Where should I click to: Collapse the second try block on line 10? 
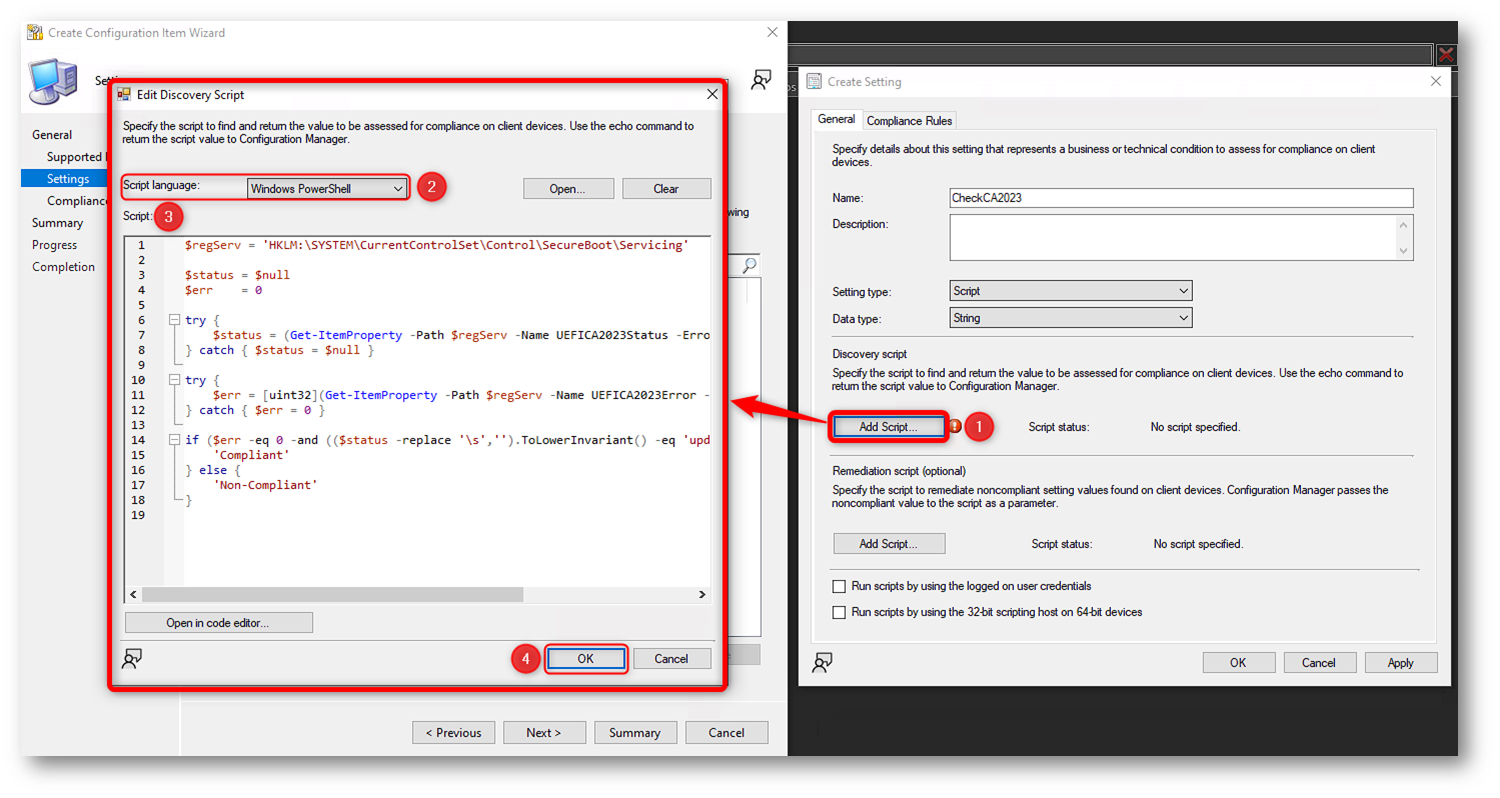coord(174,380)
